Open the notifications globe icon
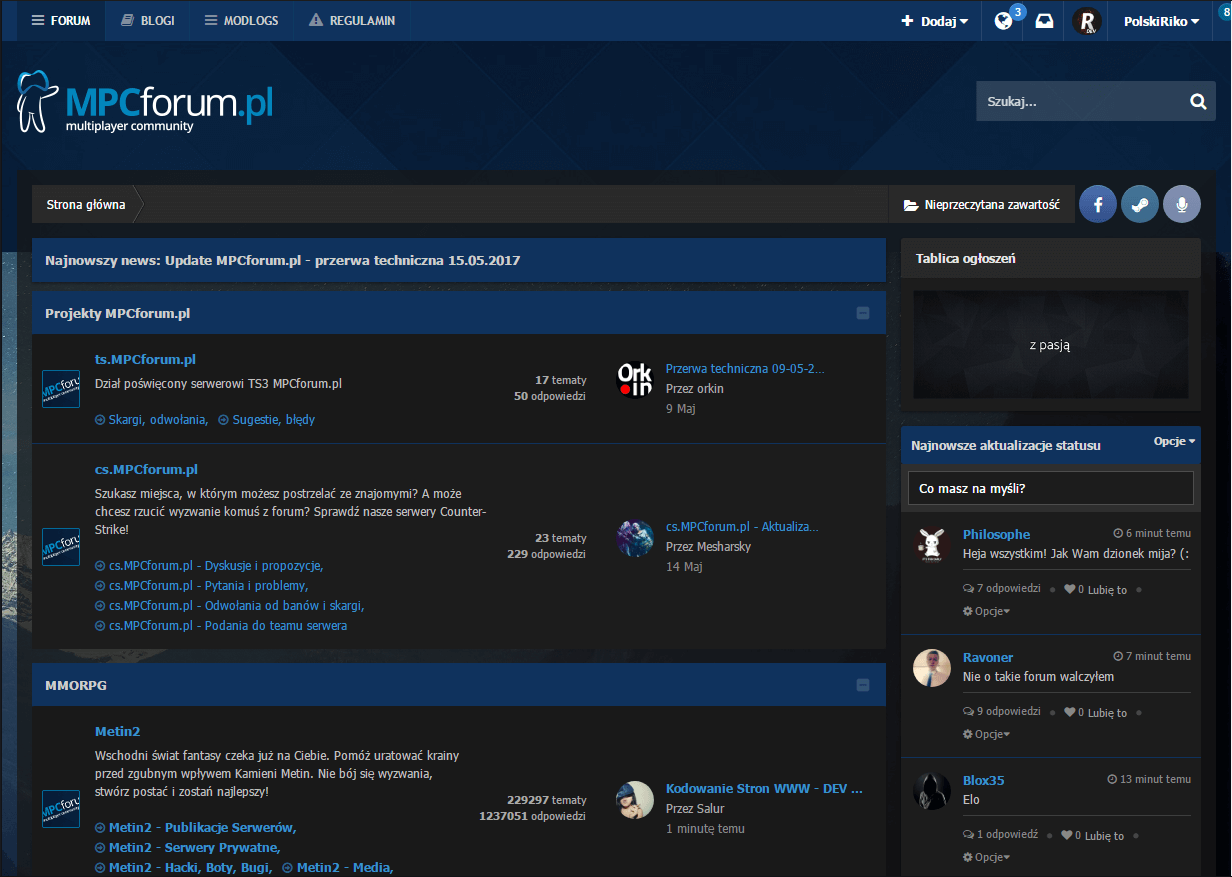1232x877 pixels. point(1004,21)
